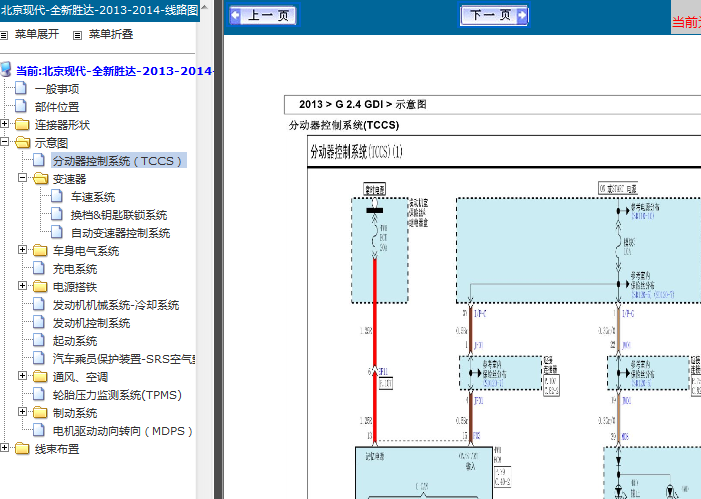701x499 pixels.
Task: Go to next page with 下一页 button
Action: coord(494,15)
